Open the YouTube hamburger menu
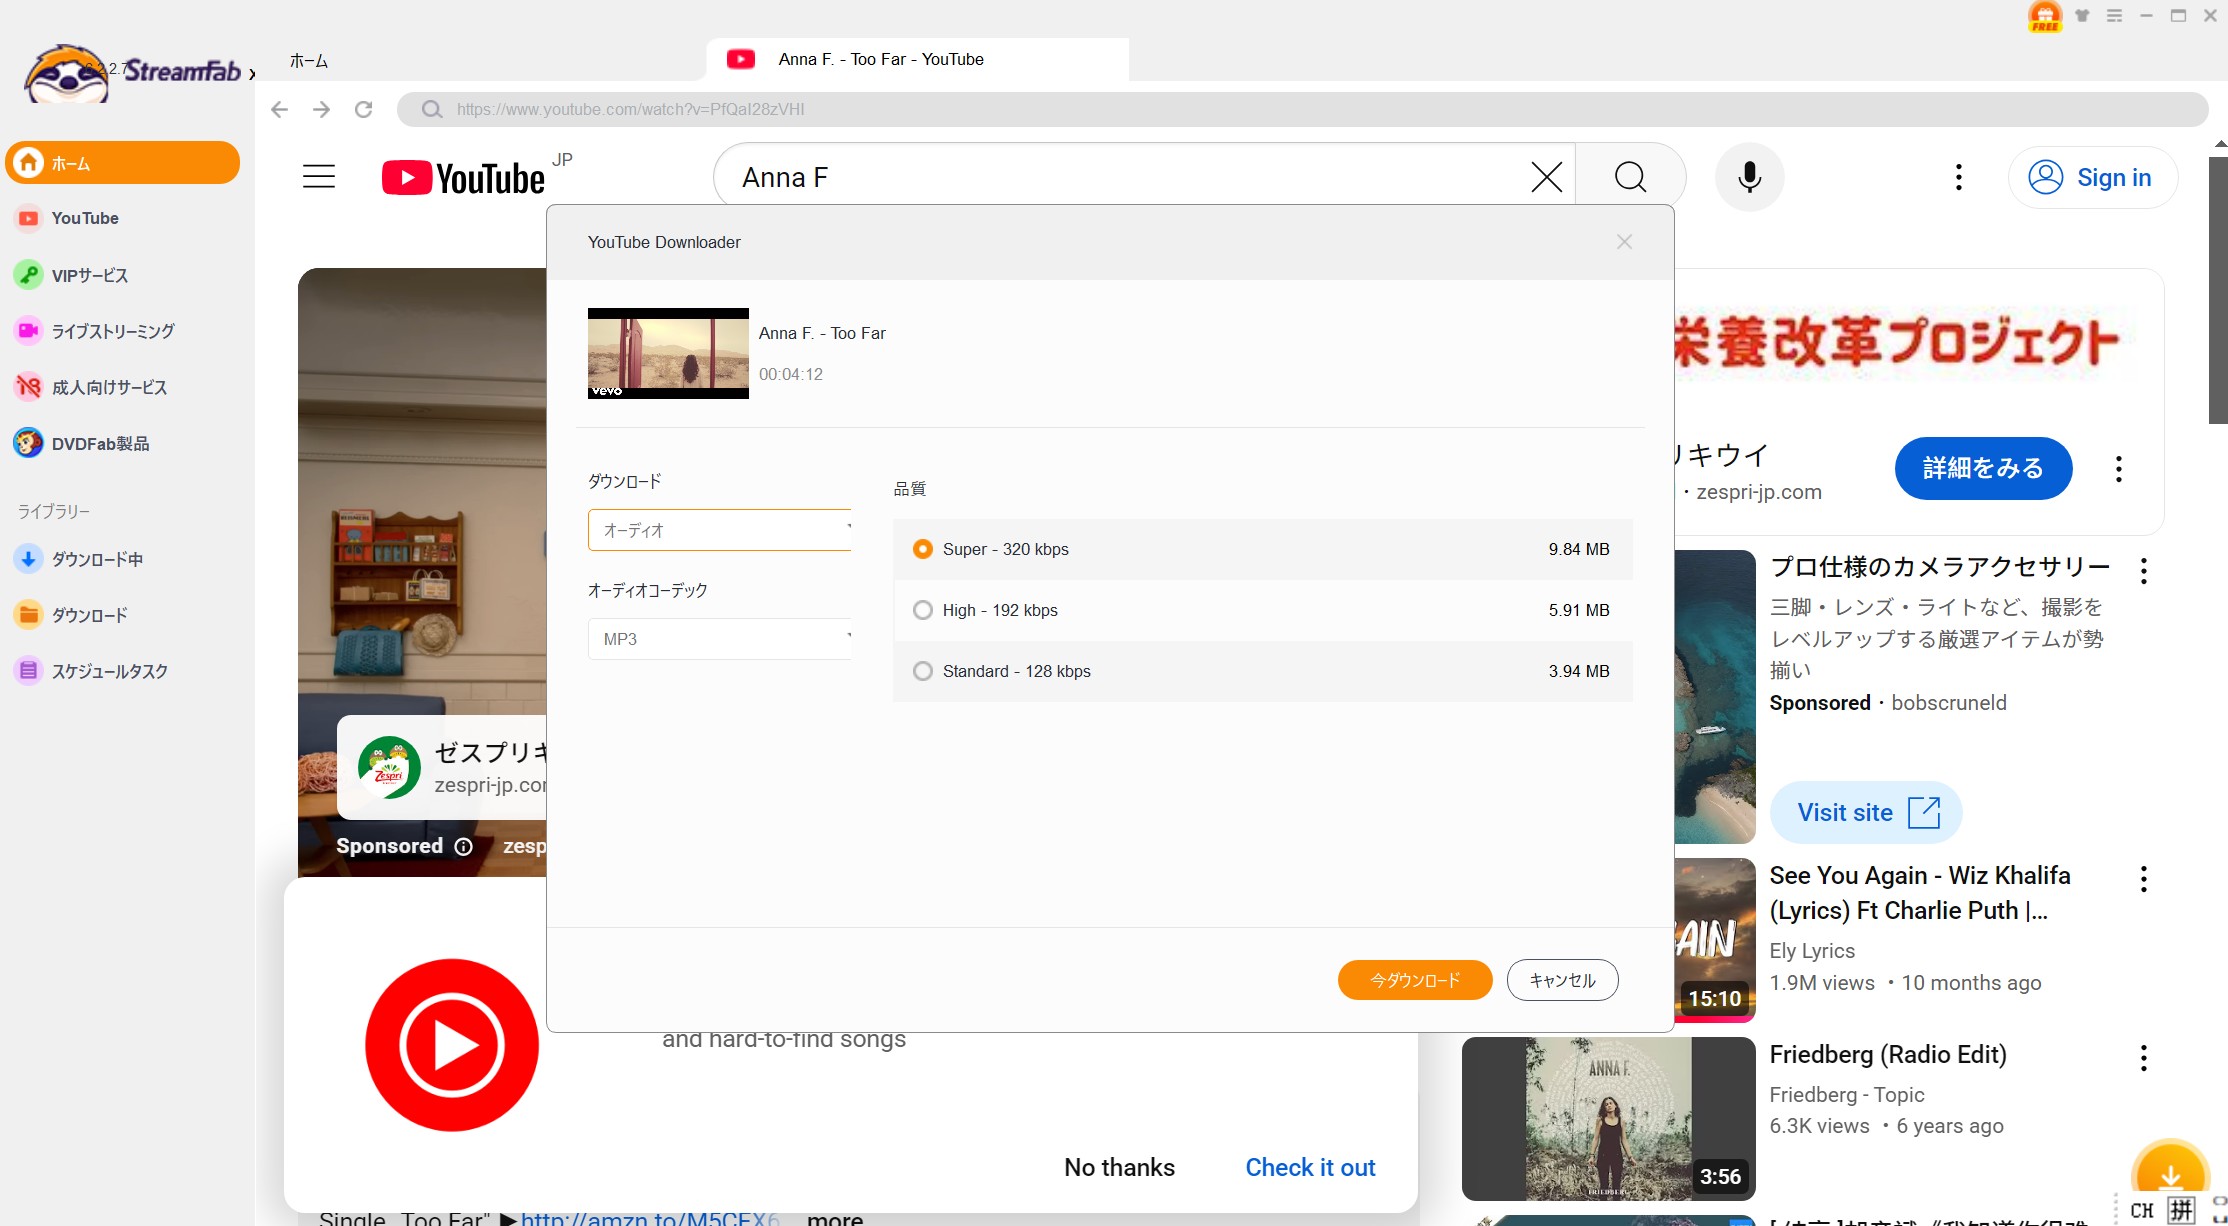The height and width of the screenshot is (1226, 2228). pos(319,177)
